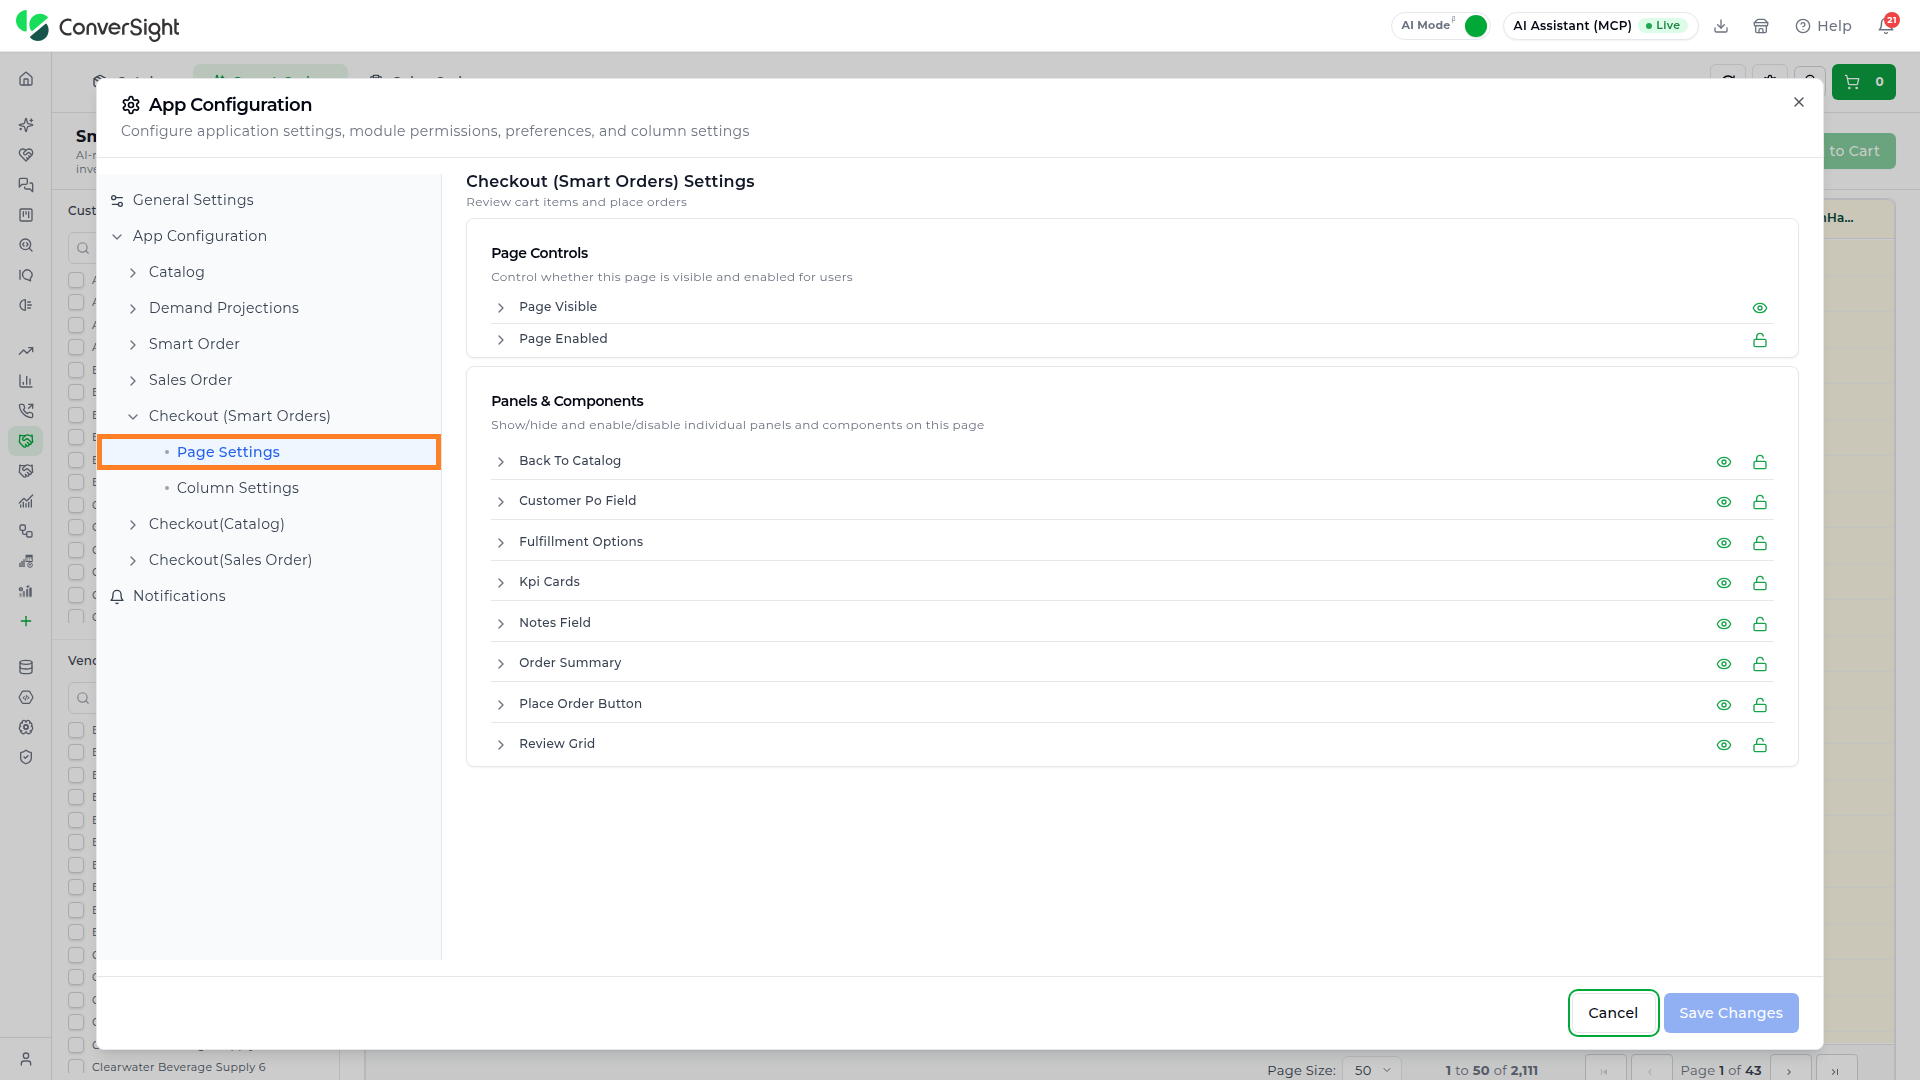Expand the Back To Catalog row
This screenshot has height=1080, width=1920.
click(501, 462)
